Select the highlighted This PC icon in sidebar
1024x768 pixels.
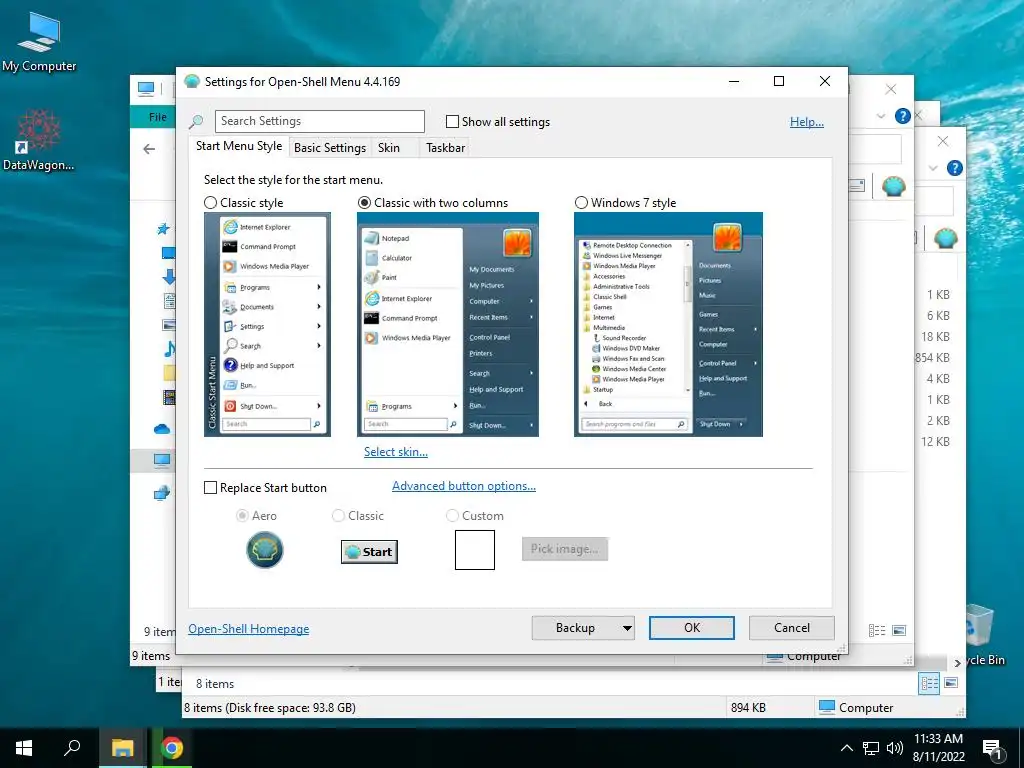[x=162, y=460]
